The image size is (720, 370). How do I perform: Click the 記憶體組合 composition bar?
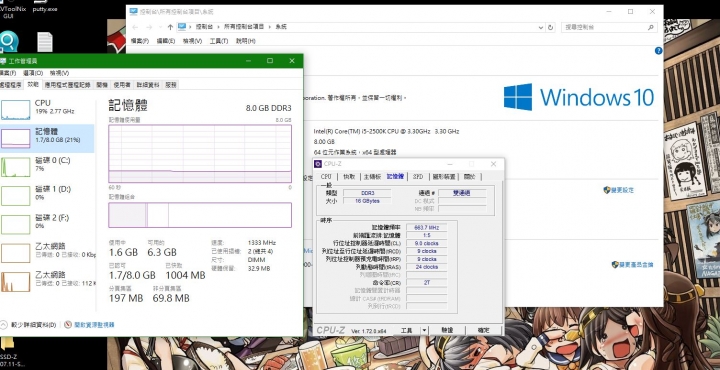pyautogui.click(x=200, y=215)
